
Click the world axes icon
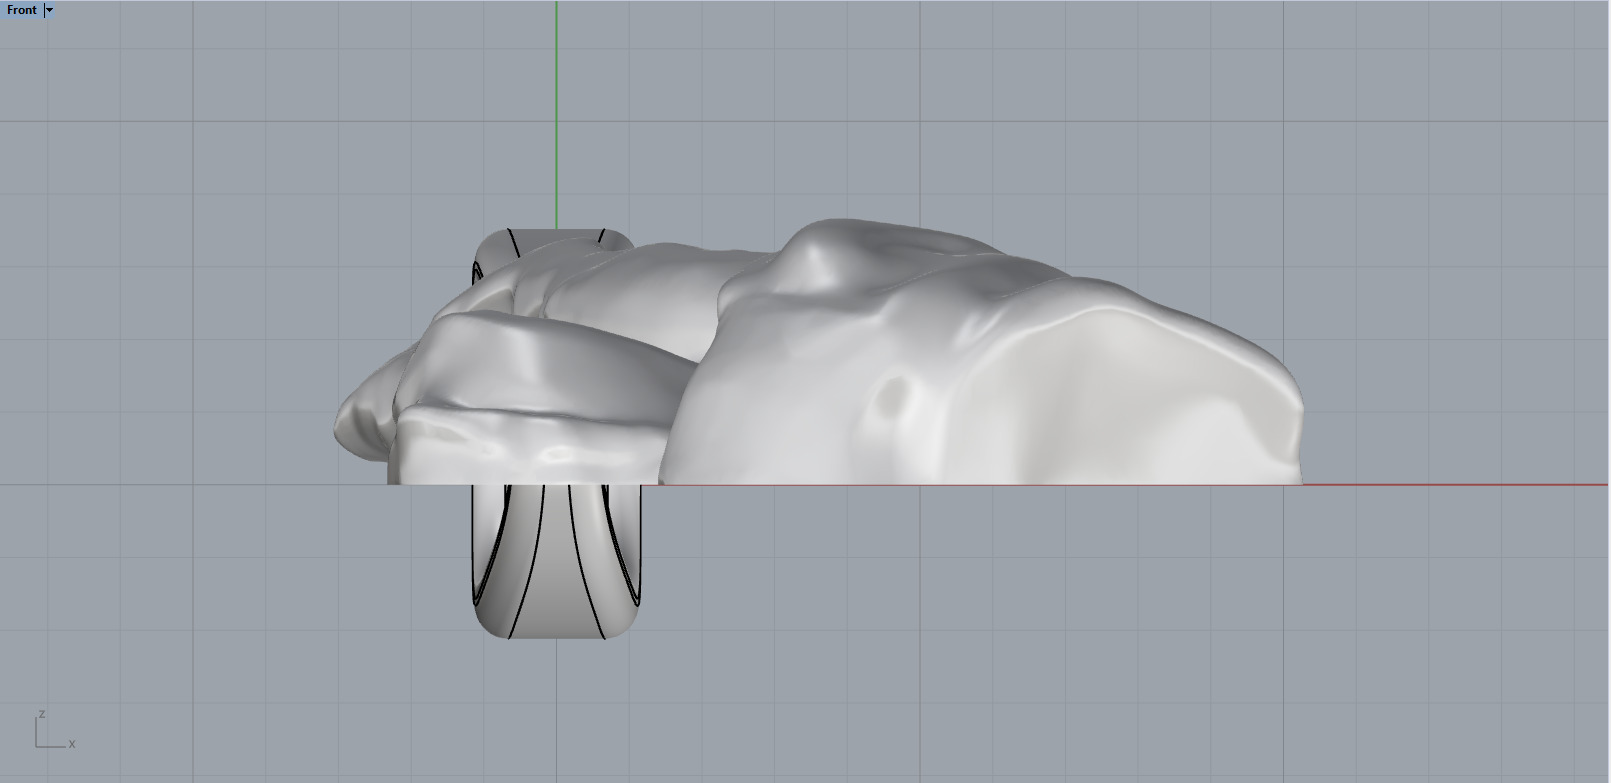54,730
